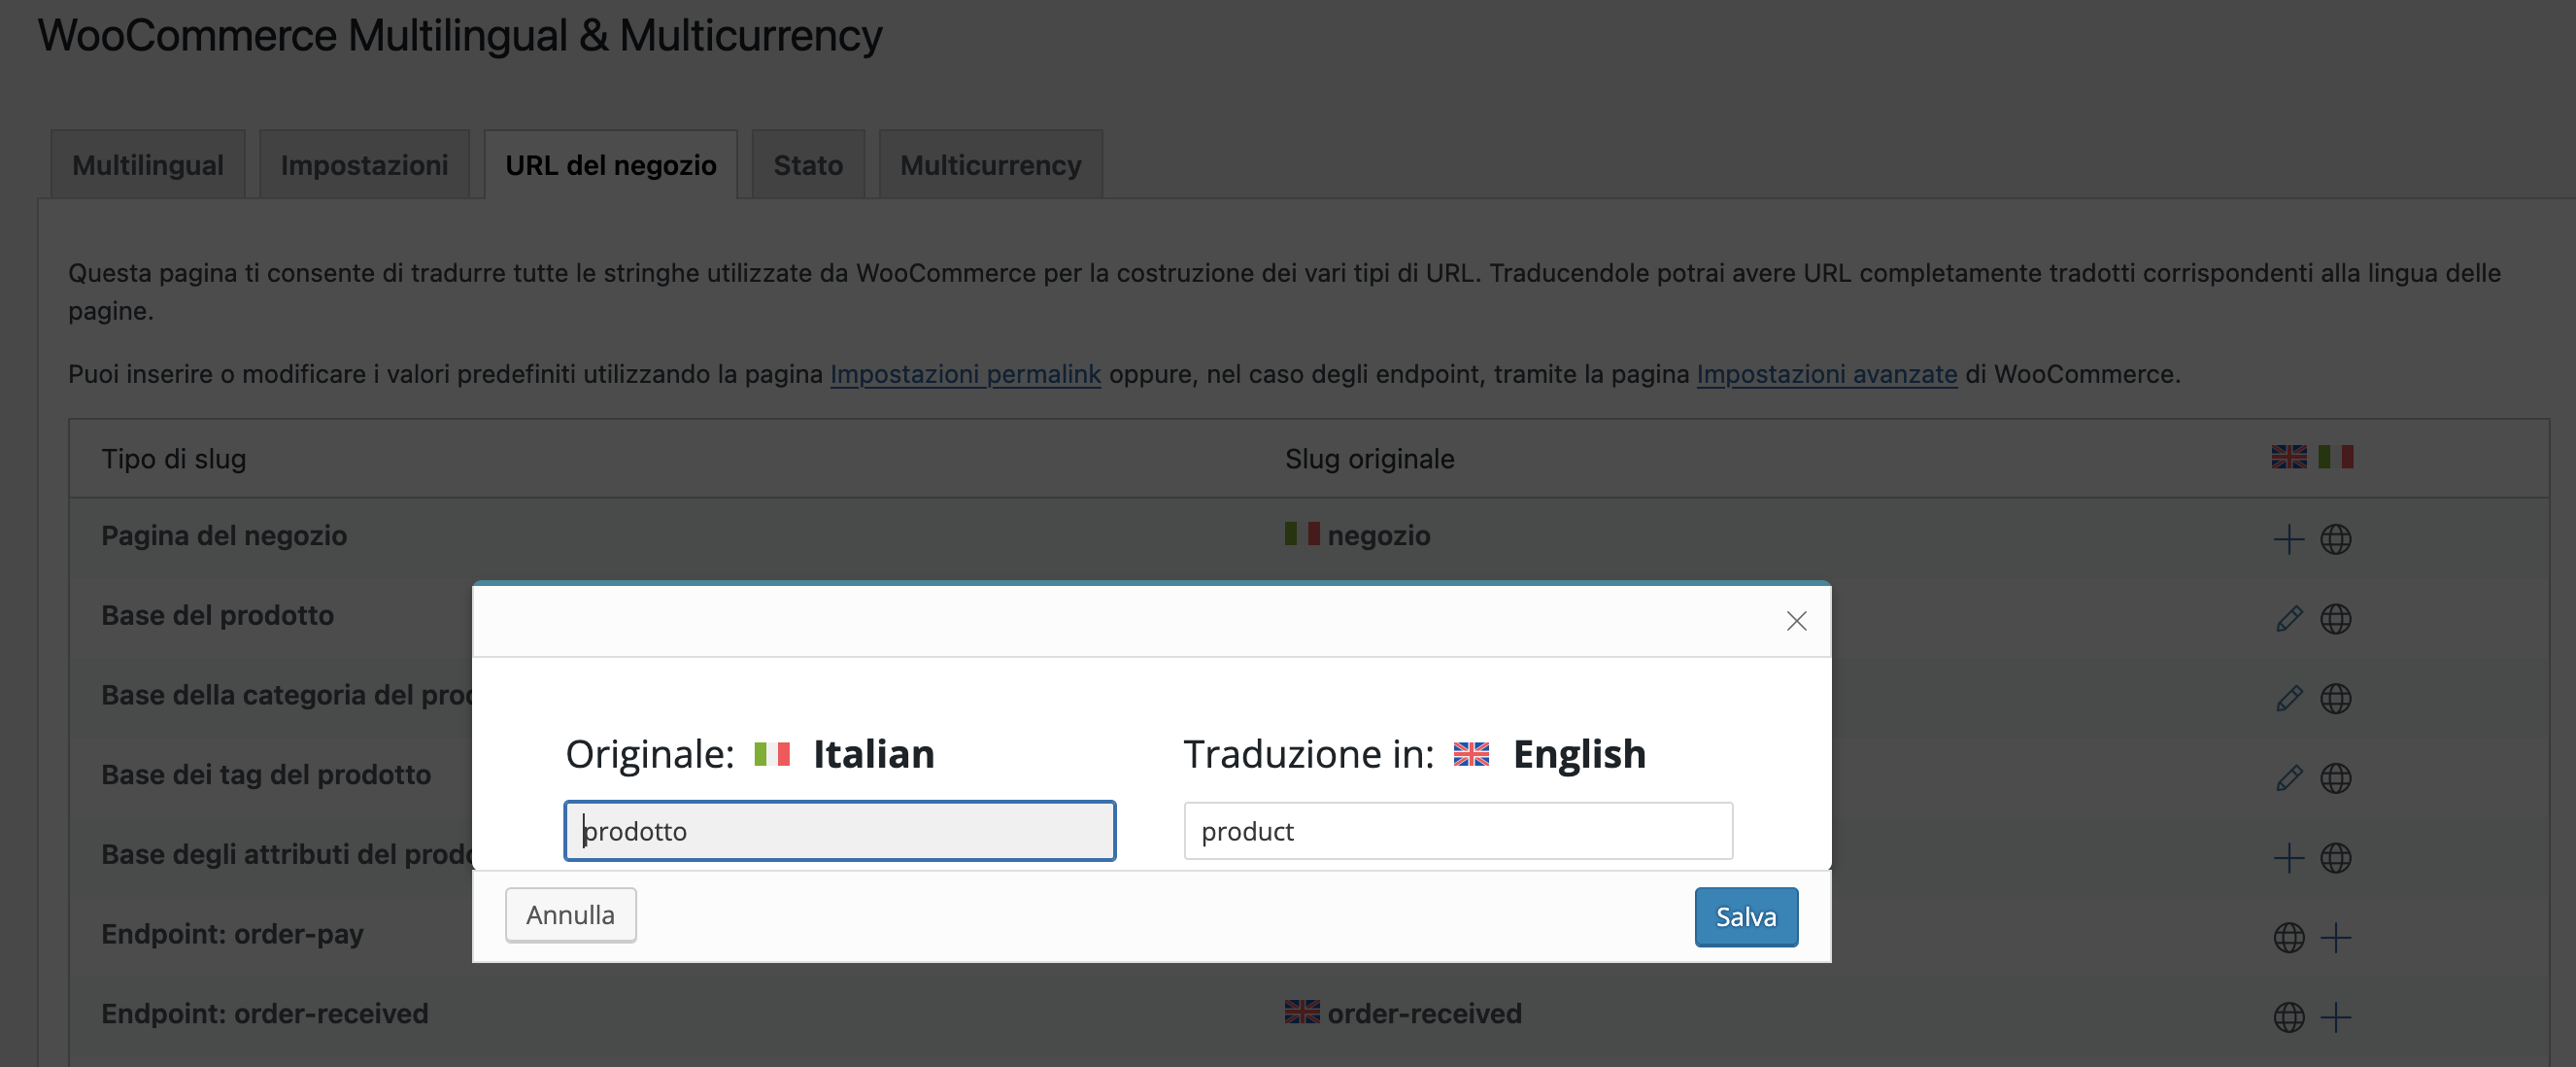Click the globe icon in Base dei tag row
2576x1067 pixels.
click(2335, 778)
